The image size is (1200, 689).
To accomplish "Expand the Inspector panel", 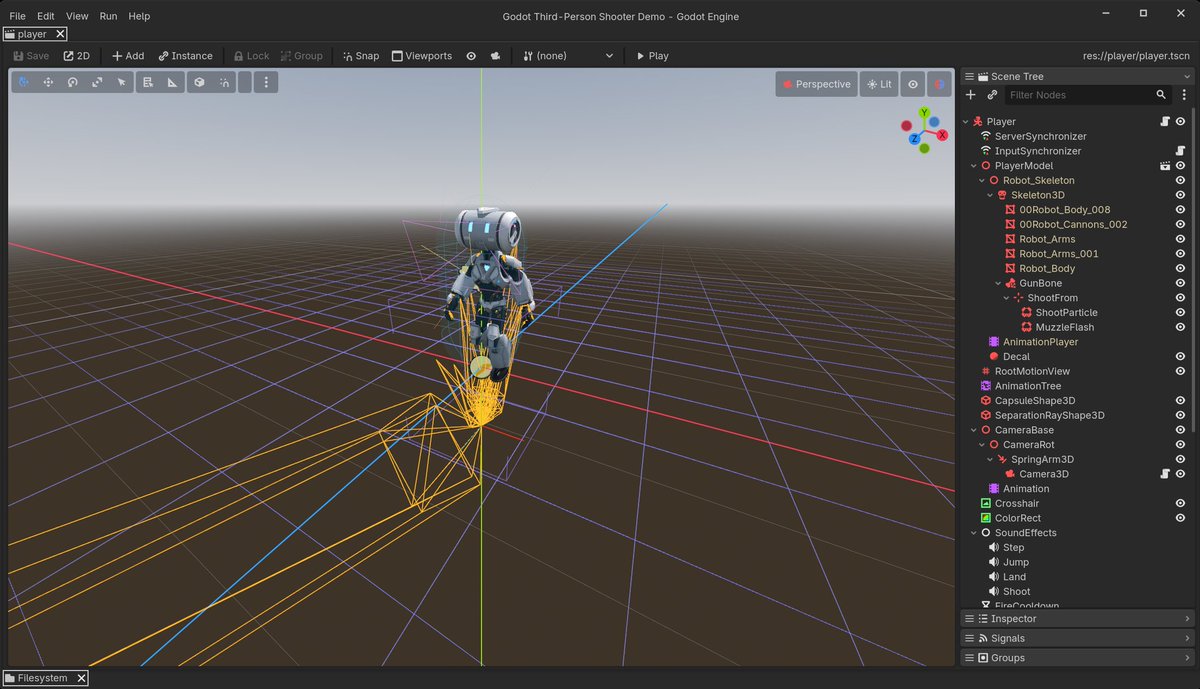I will coord(1077,619).
